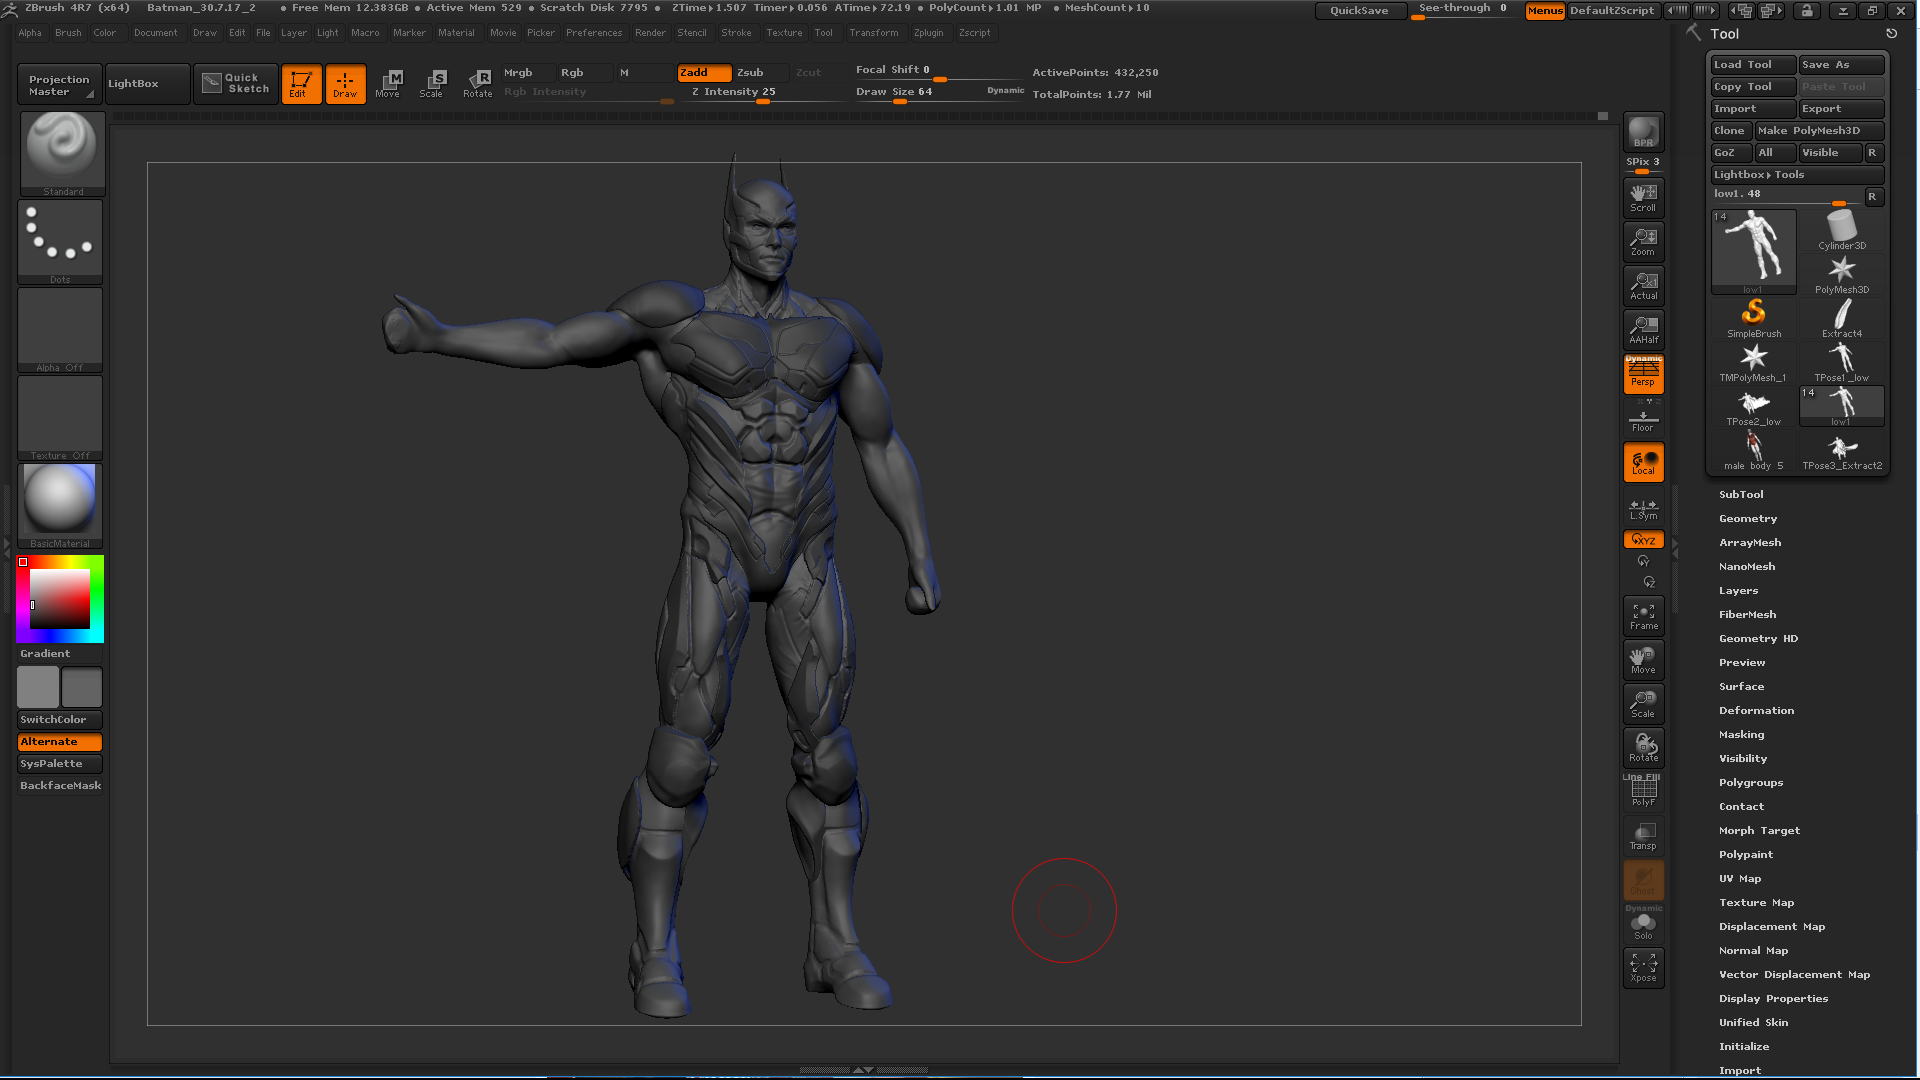Image resolution: width=1920 pixels, height=1080 pixels.
Task: Open the Alpha menu
Action: 30,32
